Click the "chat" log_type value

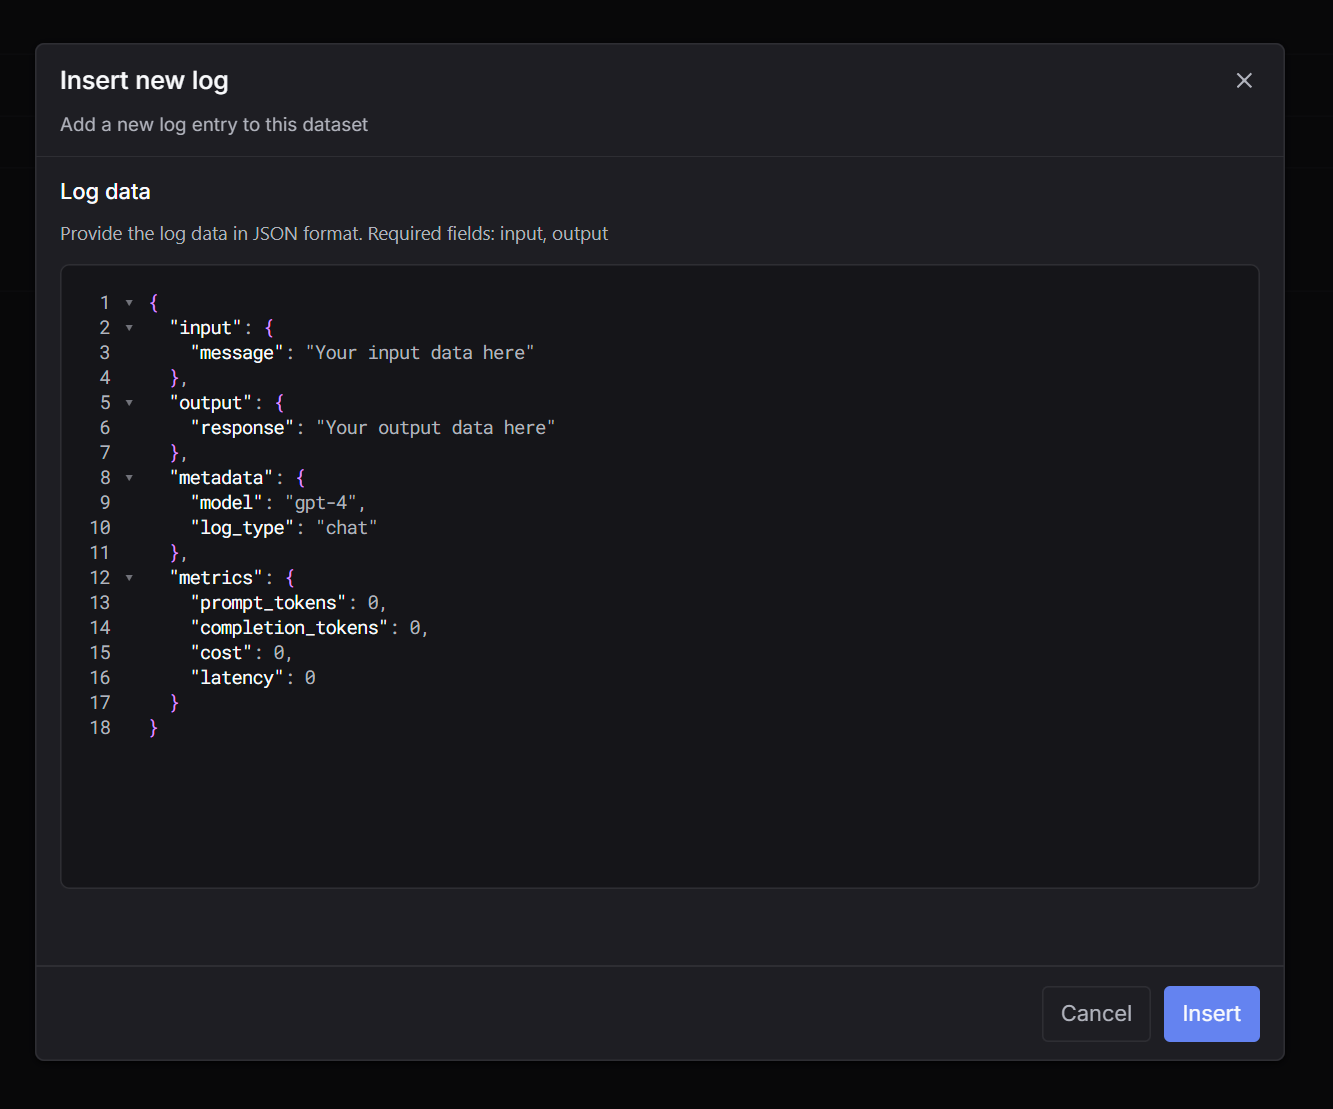click(x=346, y=528)
